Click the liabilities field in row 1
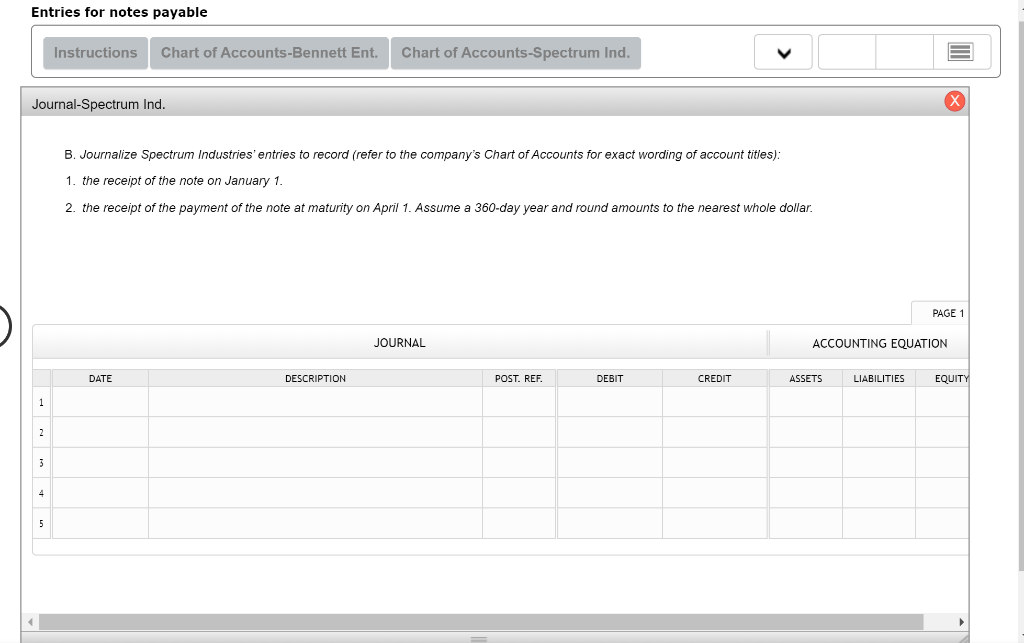1024x643 pixels. coord(879,402)
